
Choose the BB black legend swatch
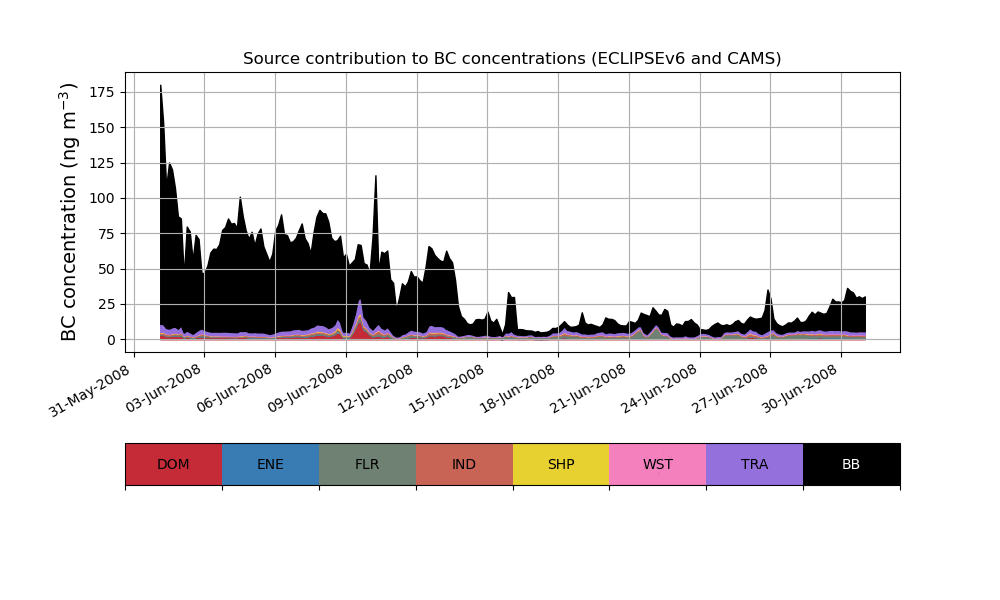(851, 464)
